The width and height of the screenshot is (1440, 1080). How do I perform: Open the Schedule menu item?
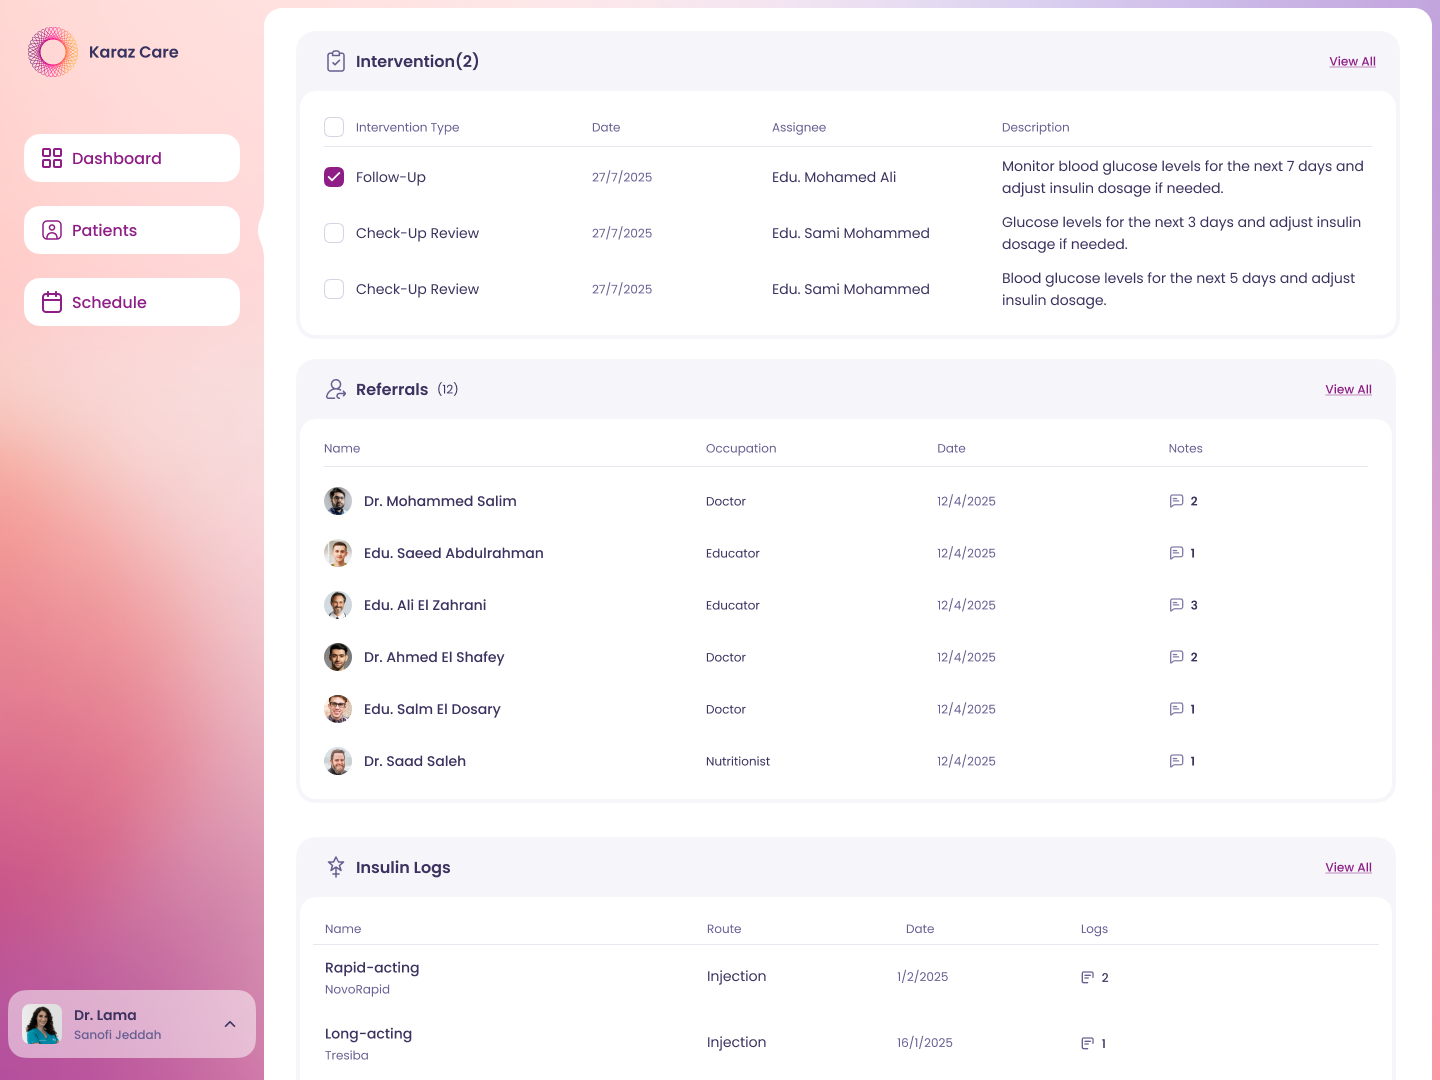click(132, 302)
